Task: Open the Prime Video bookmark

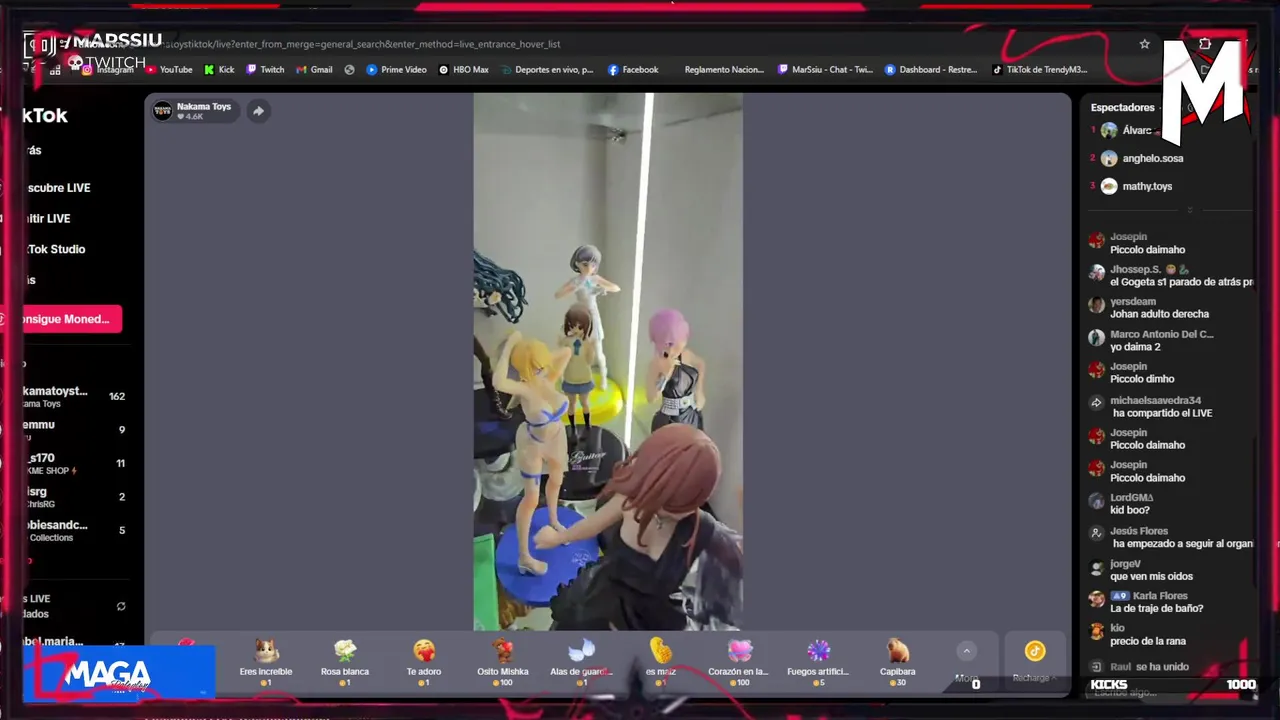Action: tap(396, 70)
